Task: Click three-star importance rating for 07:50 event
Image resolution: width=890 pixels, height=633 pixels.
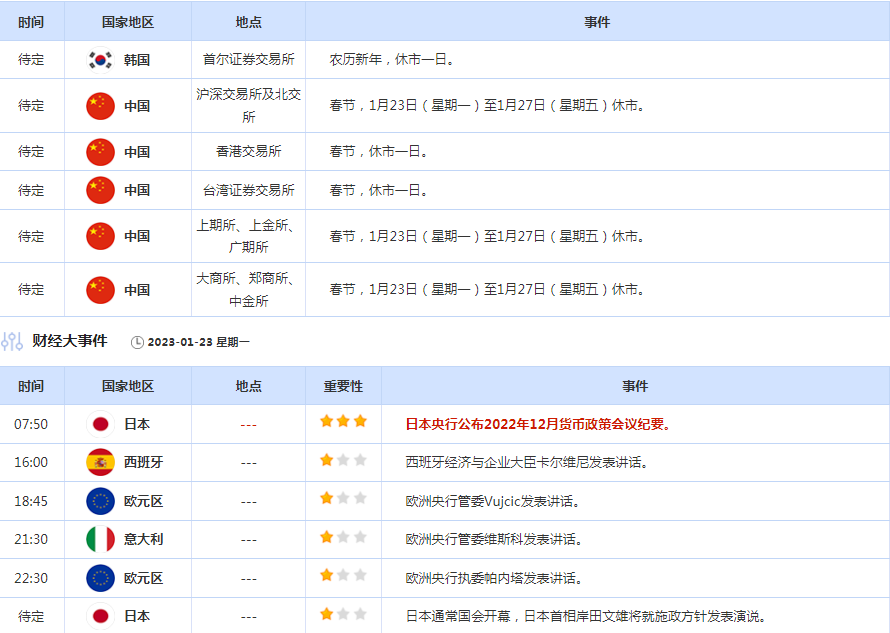Action: click(x=343, y=422)
